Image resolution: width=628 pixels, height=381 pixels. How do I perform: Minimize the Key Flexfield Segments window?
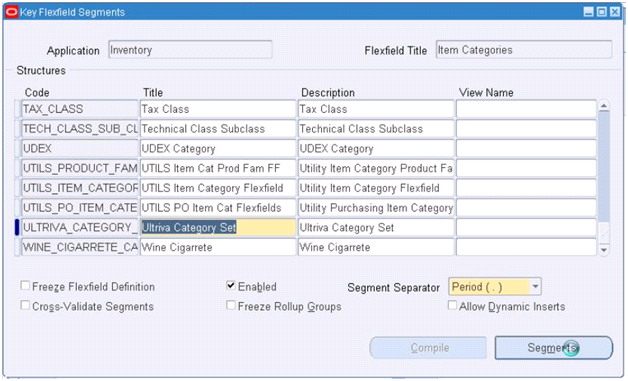tap(589, 12)
